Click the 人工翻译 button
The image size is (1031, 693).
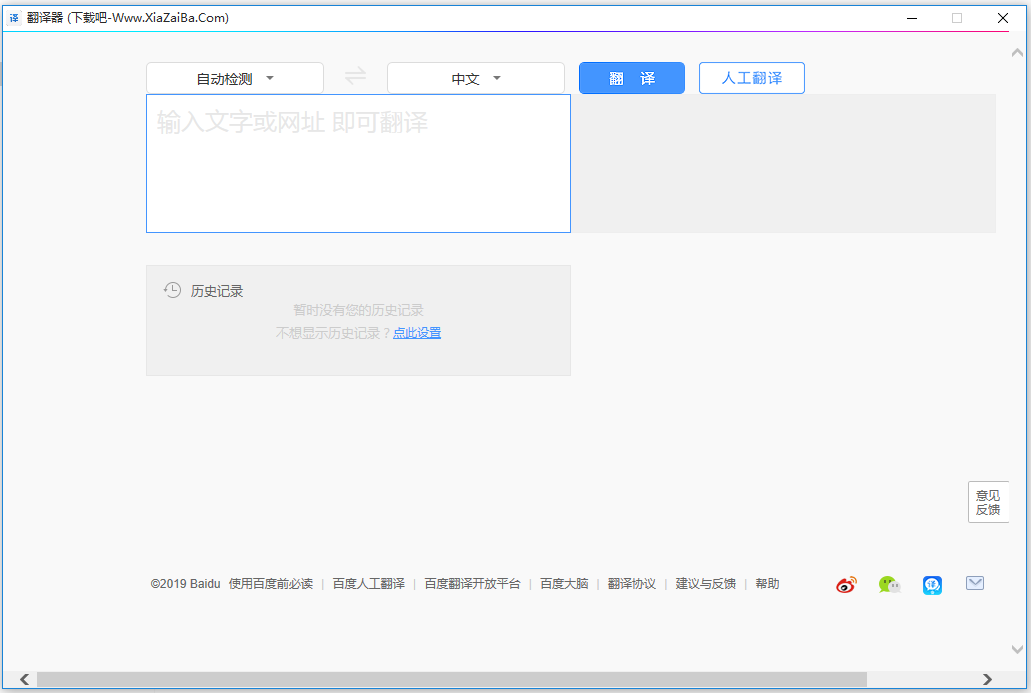pos(751,78)
